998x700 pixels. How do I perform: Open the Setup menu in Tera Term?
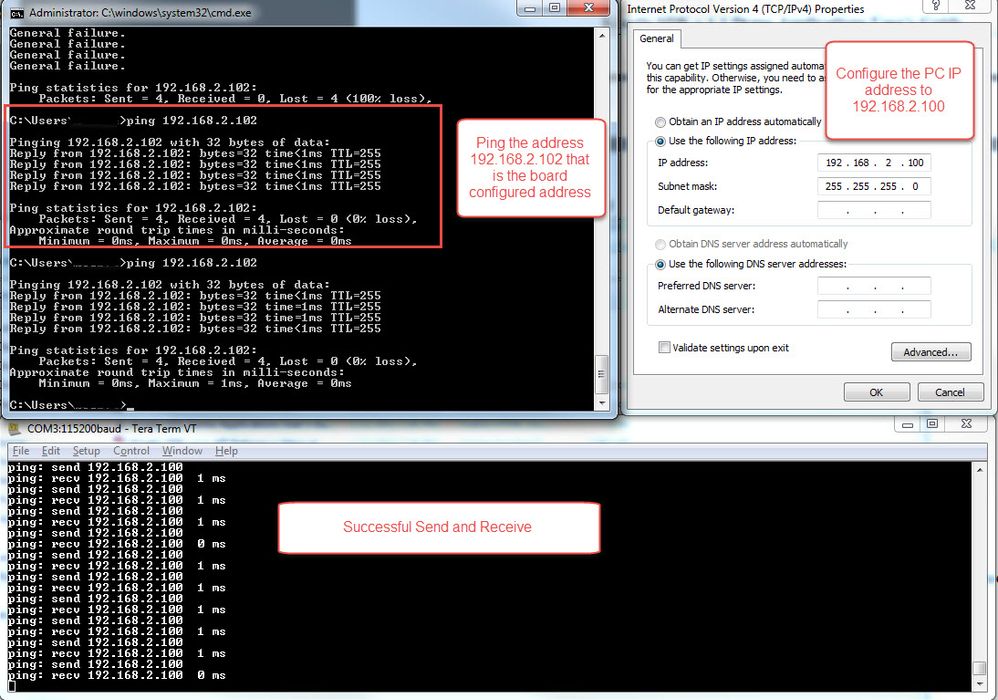[87, 451]
